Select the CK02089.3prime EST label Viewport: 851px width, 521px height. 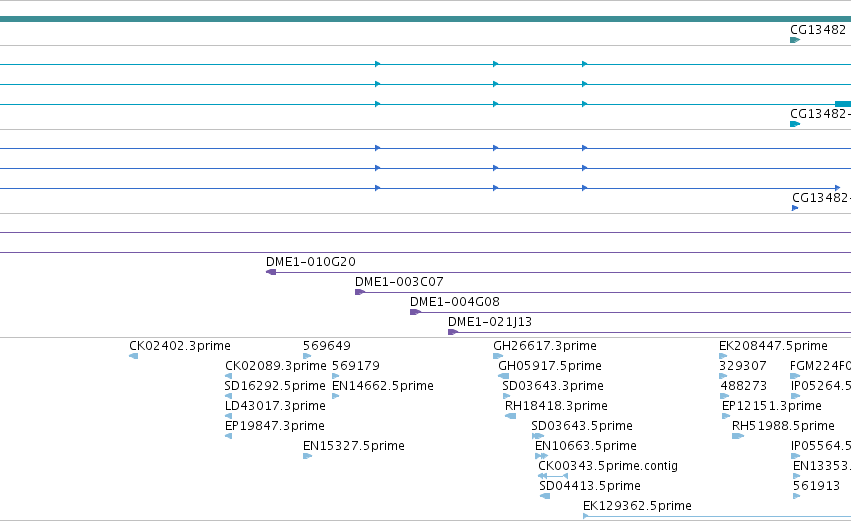tap(276, 366)
